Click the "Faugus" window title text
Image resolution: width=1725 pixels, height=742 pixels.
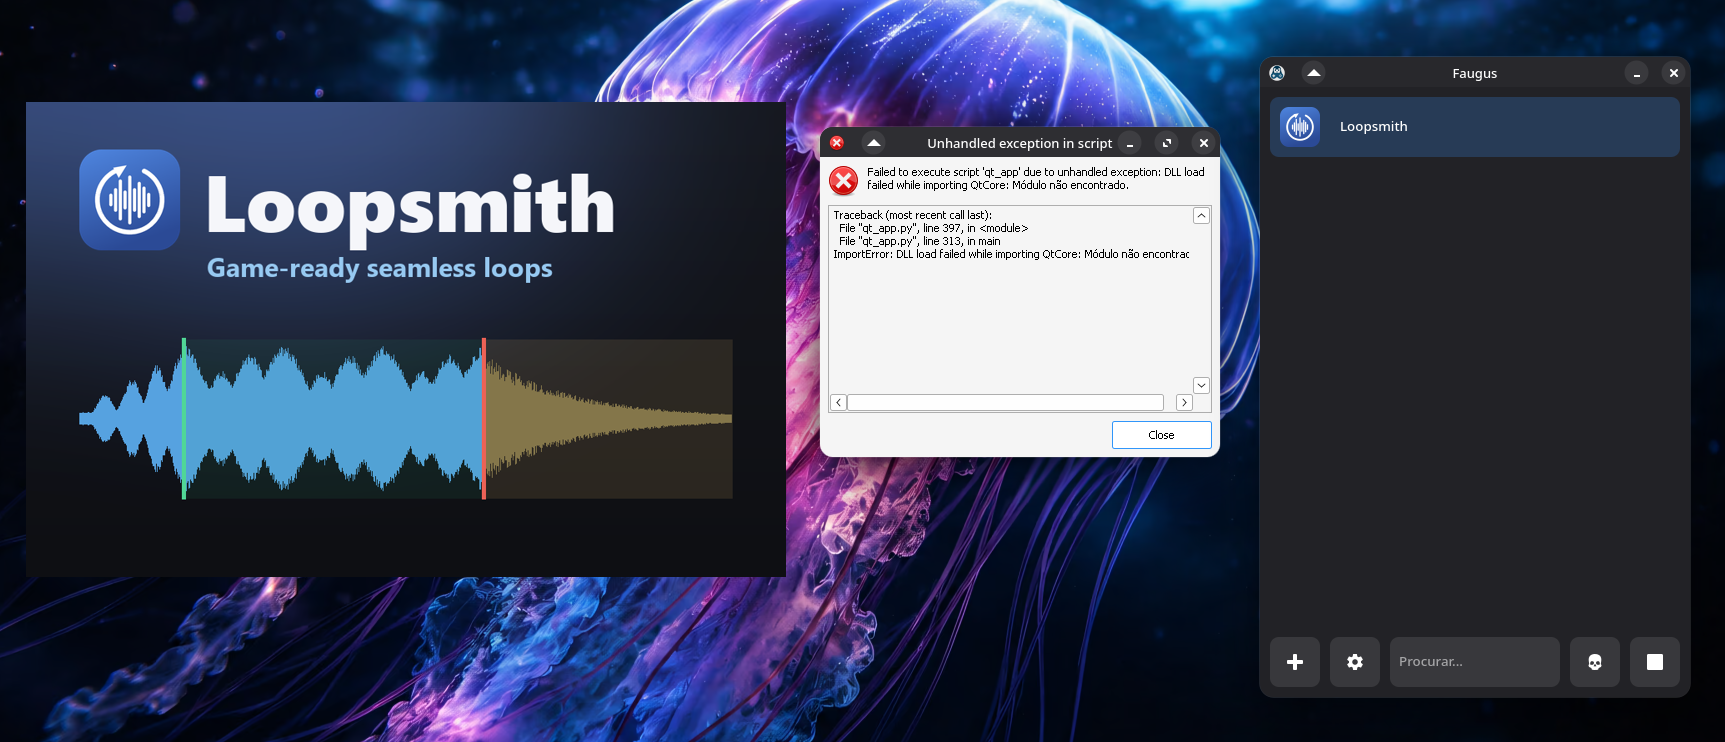click(1475, 73)
